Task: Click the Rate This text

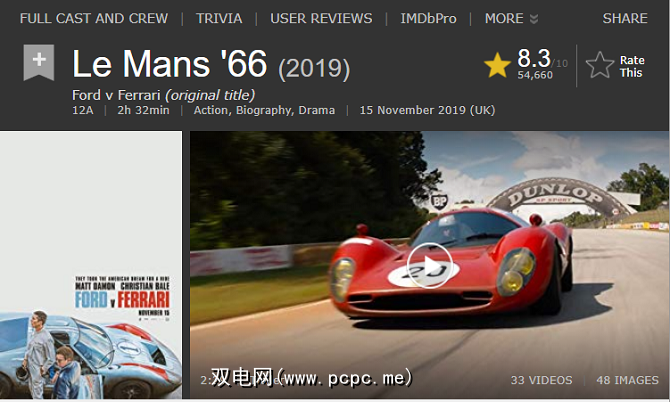Action: point(632,66)
